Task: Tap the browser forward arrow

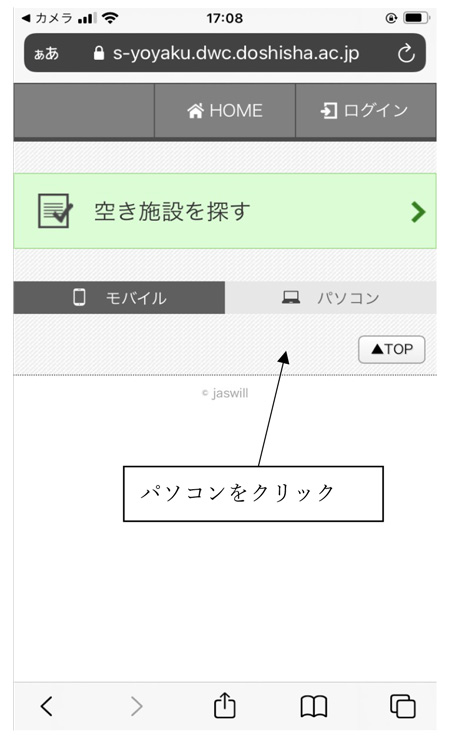Action: click(x=136, y=706)
